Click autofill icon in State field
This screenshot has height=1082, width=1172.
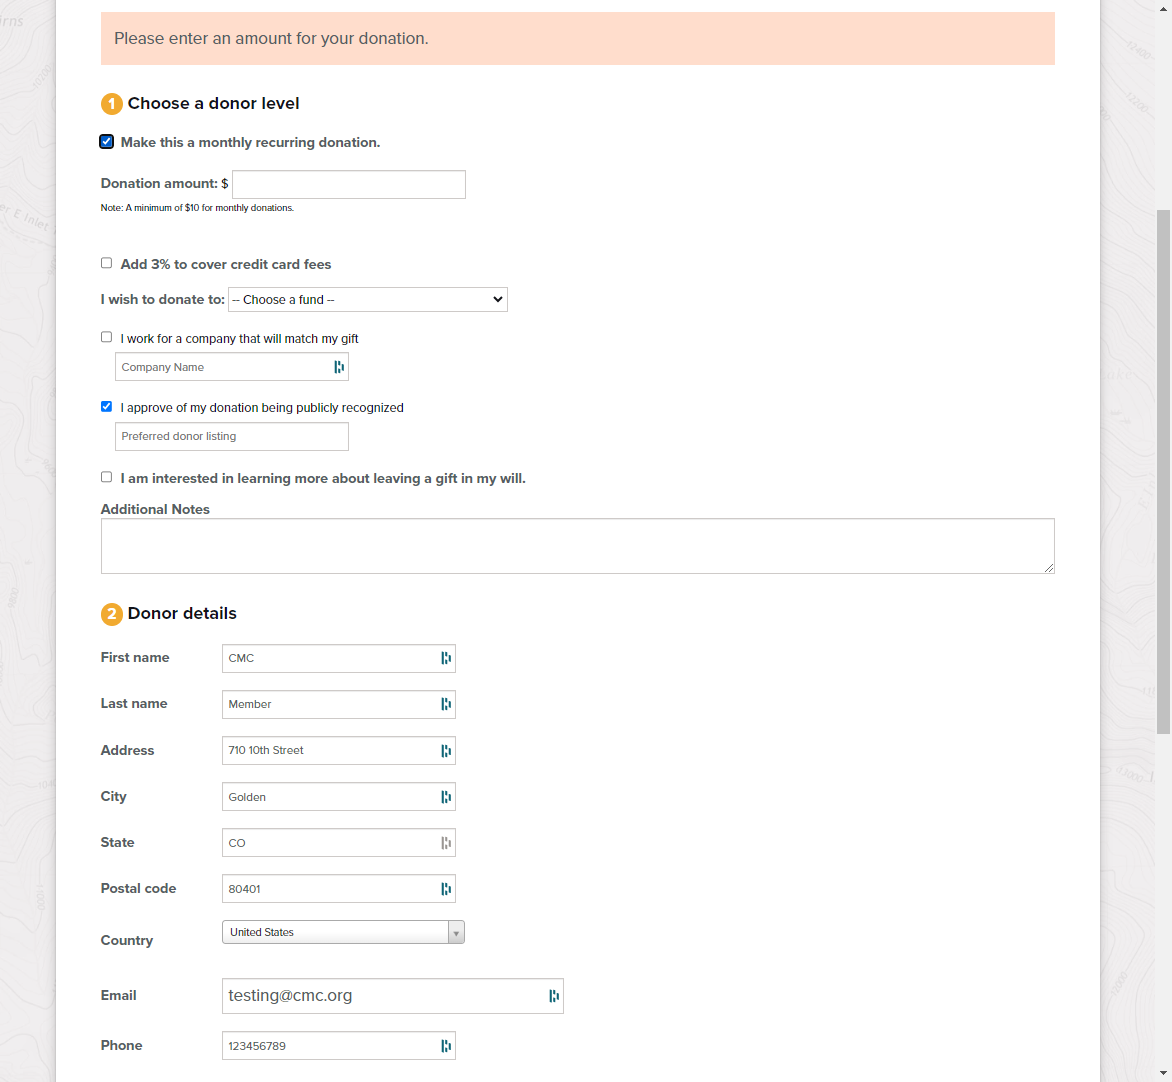(x=446, y=843)
